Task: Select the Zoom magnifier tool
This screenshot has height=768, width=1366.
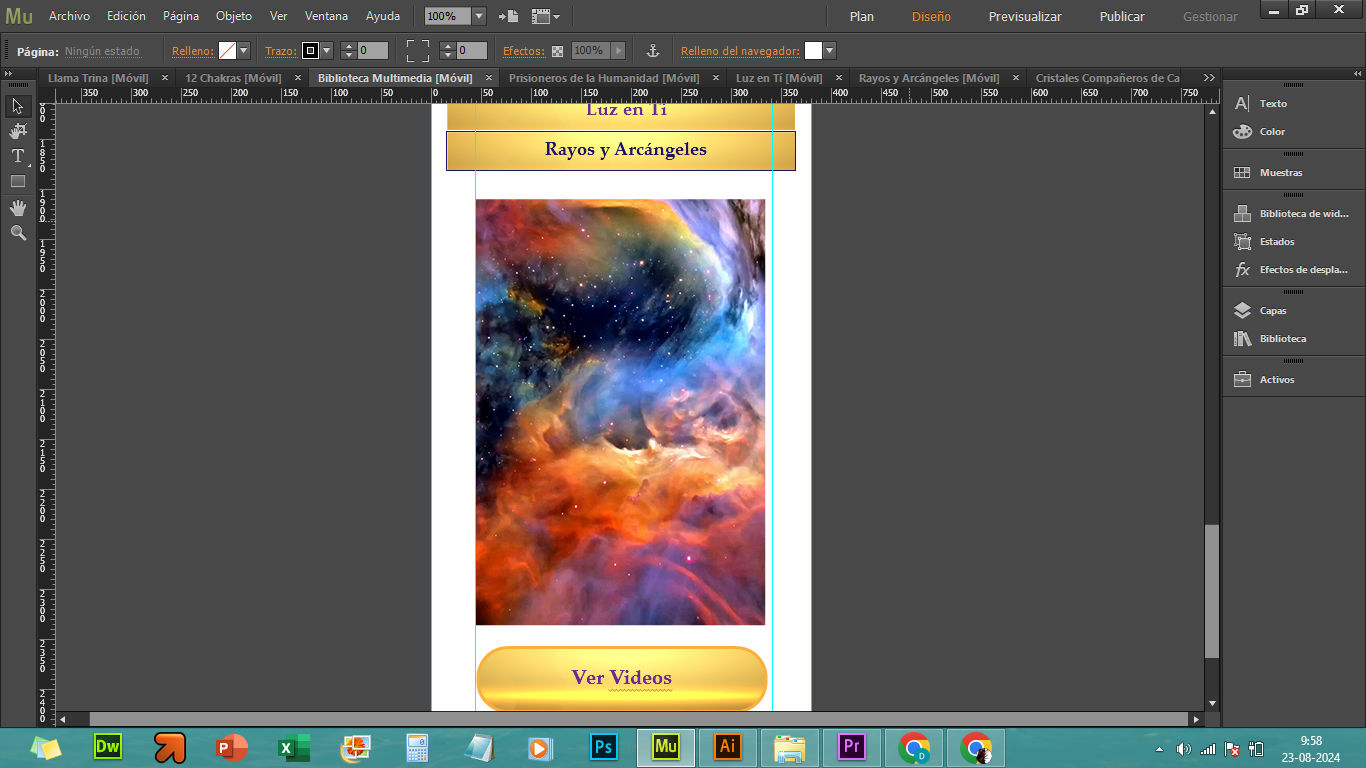Action: coord(18,233)
